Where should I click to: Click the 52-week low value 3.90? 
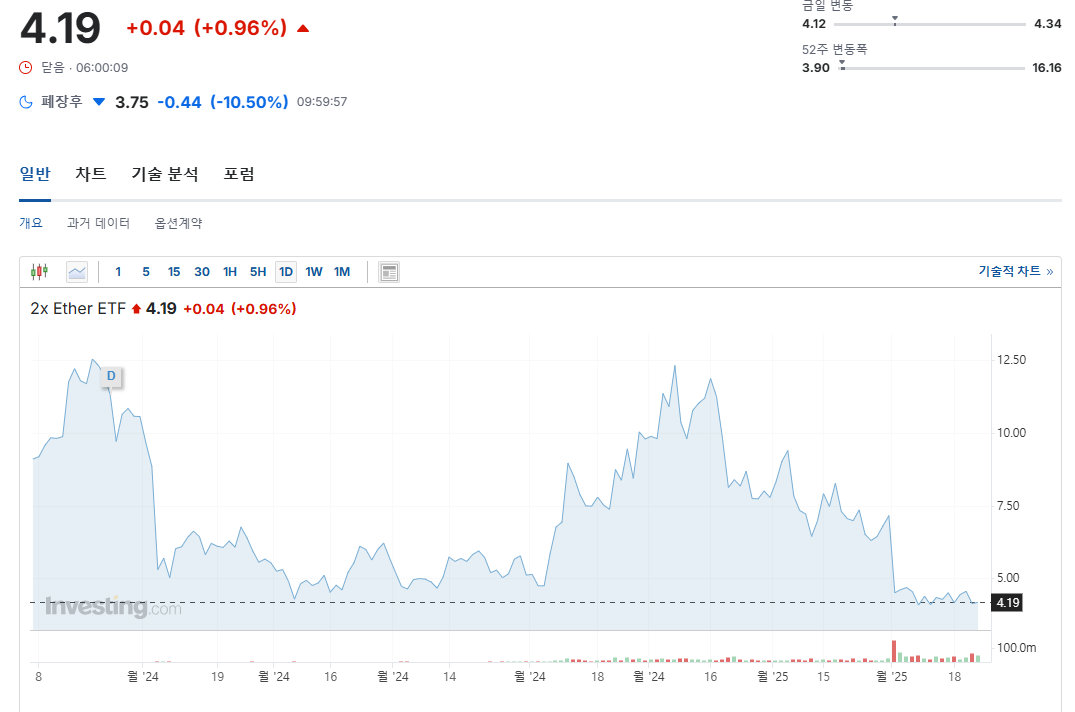pyautogui.click(x=816, y=68)
